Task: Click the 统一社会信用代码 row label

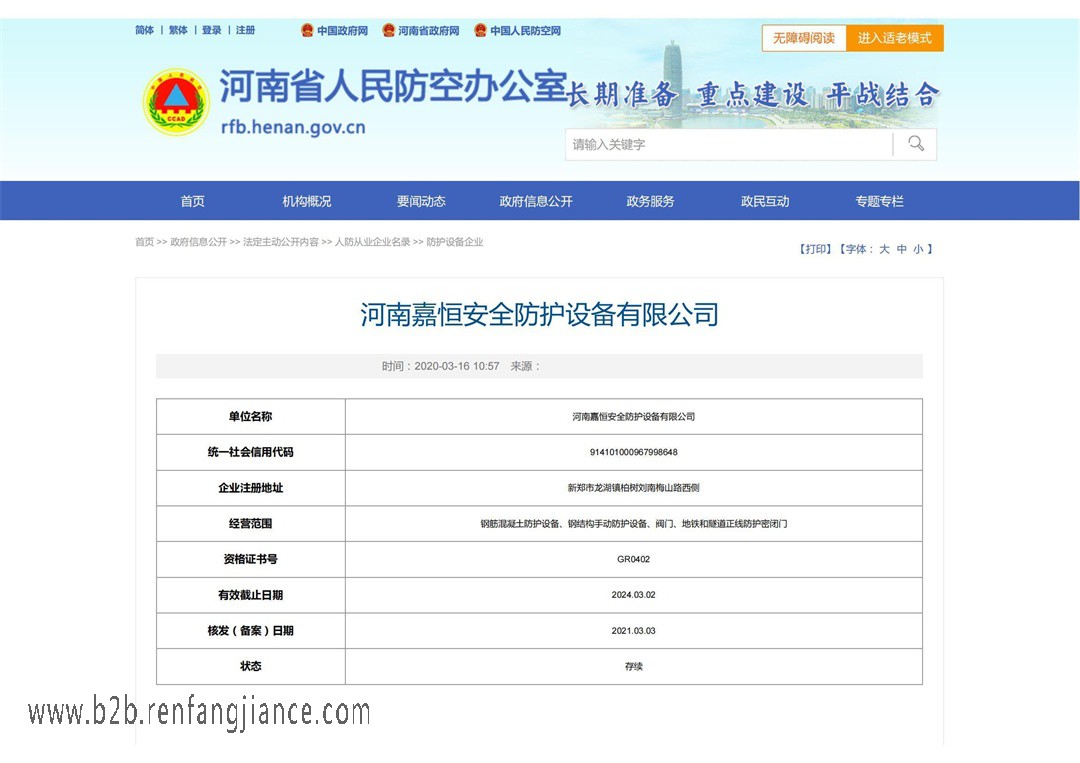Action: point(251,452)
